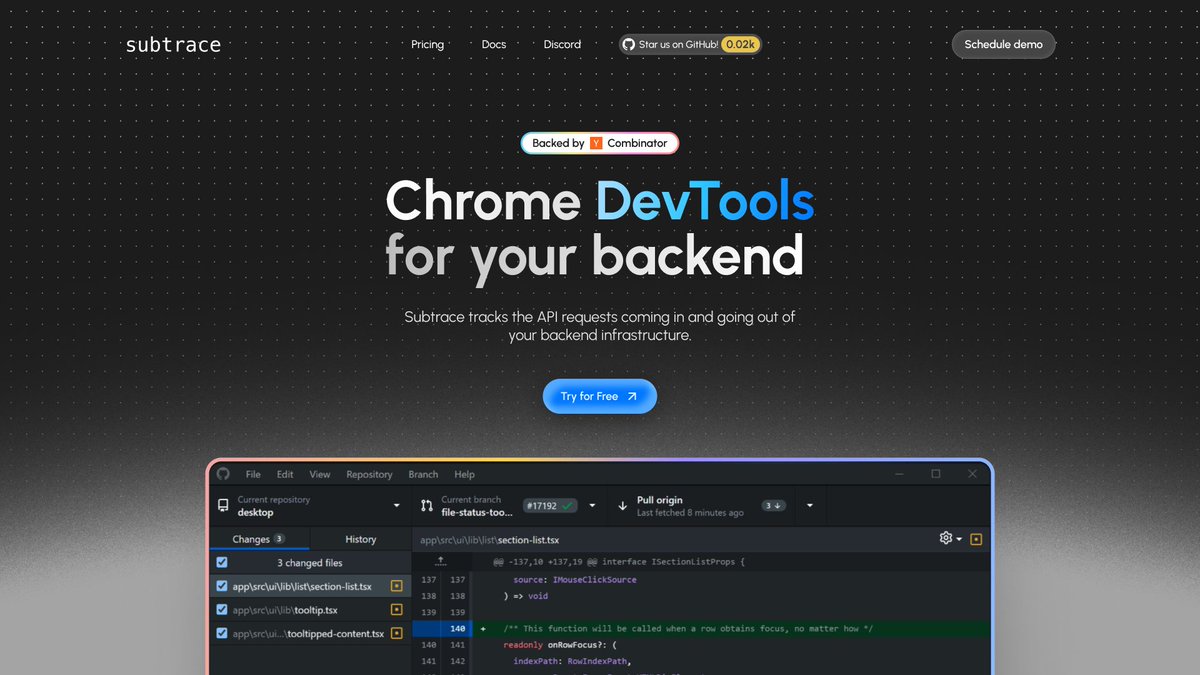Open the Help menu
Image resolution: width=1200 pixels, height=675 pixels.
[x=464, y=474]
